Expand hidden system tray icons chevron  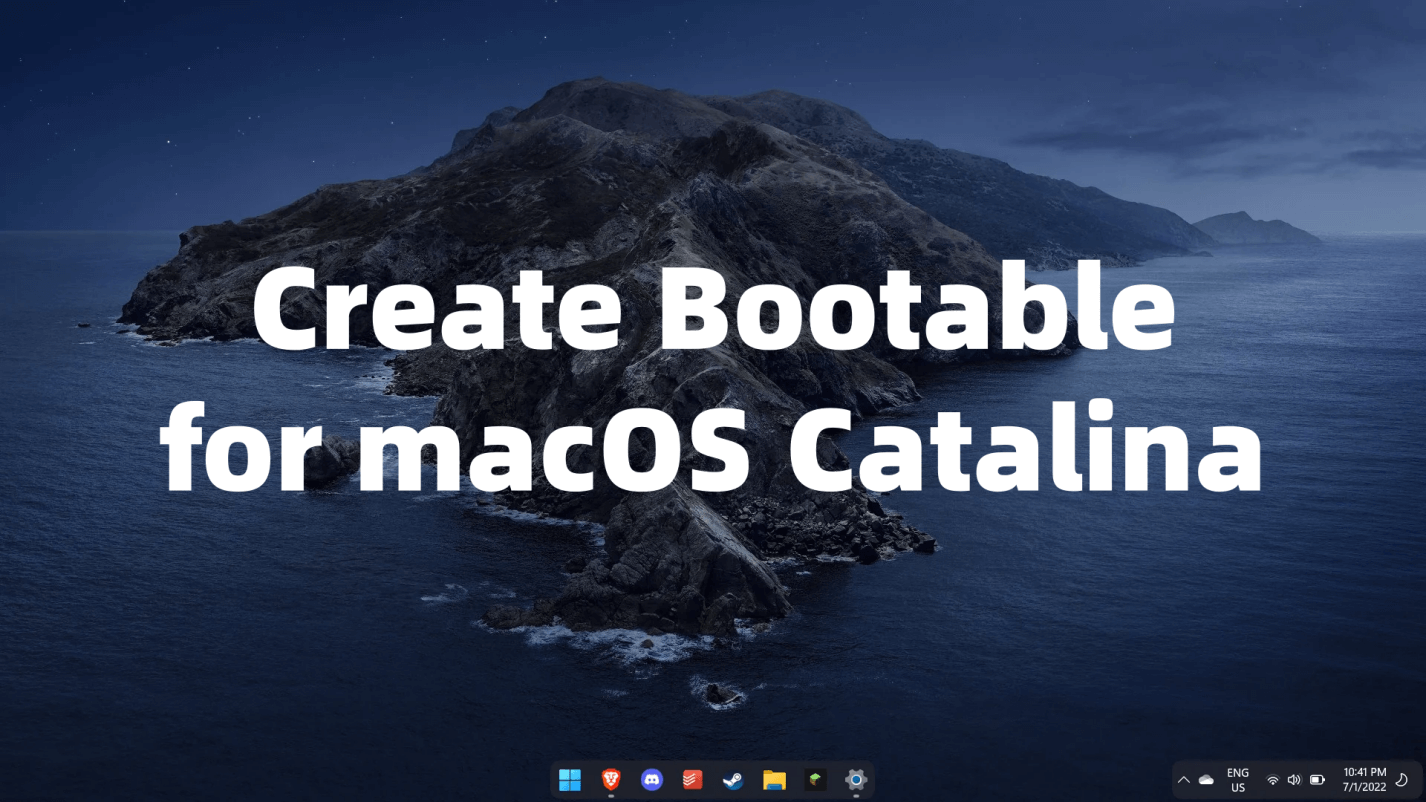pos(1184,780)
